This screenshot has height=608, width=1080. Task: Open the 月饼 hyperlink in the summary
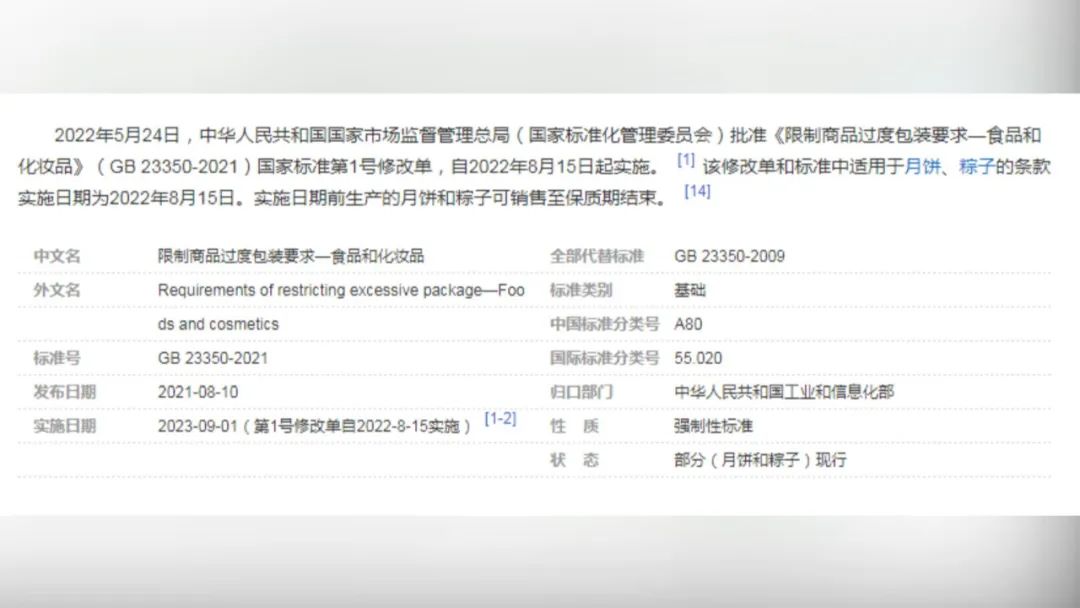923,167
